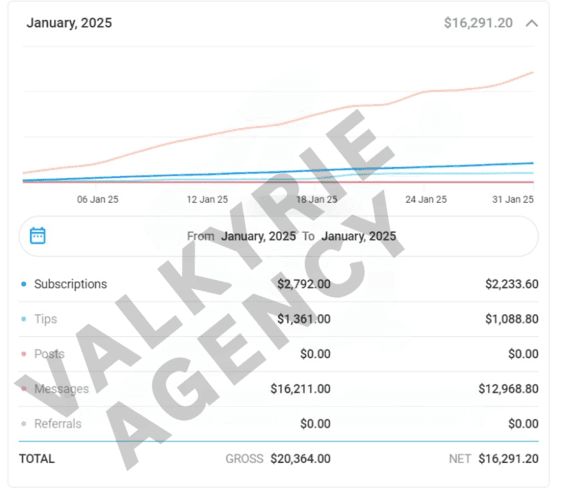Click the 06 Jan 25 axis label

coord(97,200)
